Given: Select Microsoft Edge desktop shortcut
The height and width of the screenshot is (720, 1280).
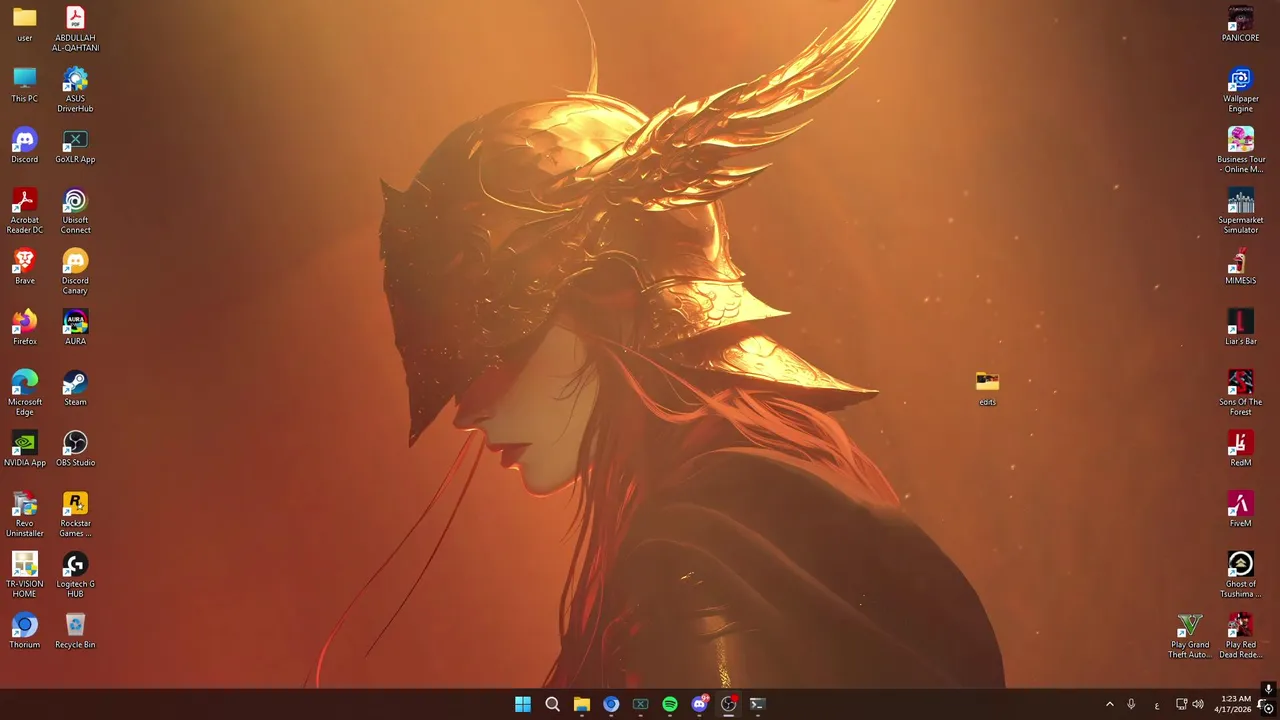Looking at the screenshot, I should pos(24,393).
